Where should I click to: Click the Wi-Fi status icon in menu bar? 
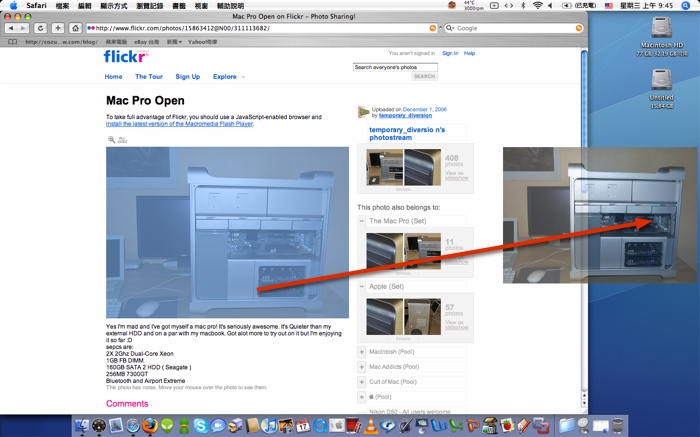click(538, 5)
